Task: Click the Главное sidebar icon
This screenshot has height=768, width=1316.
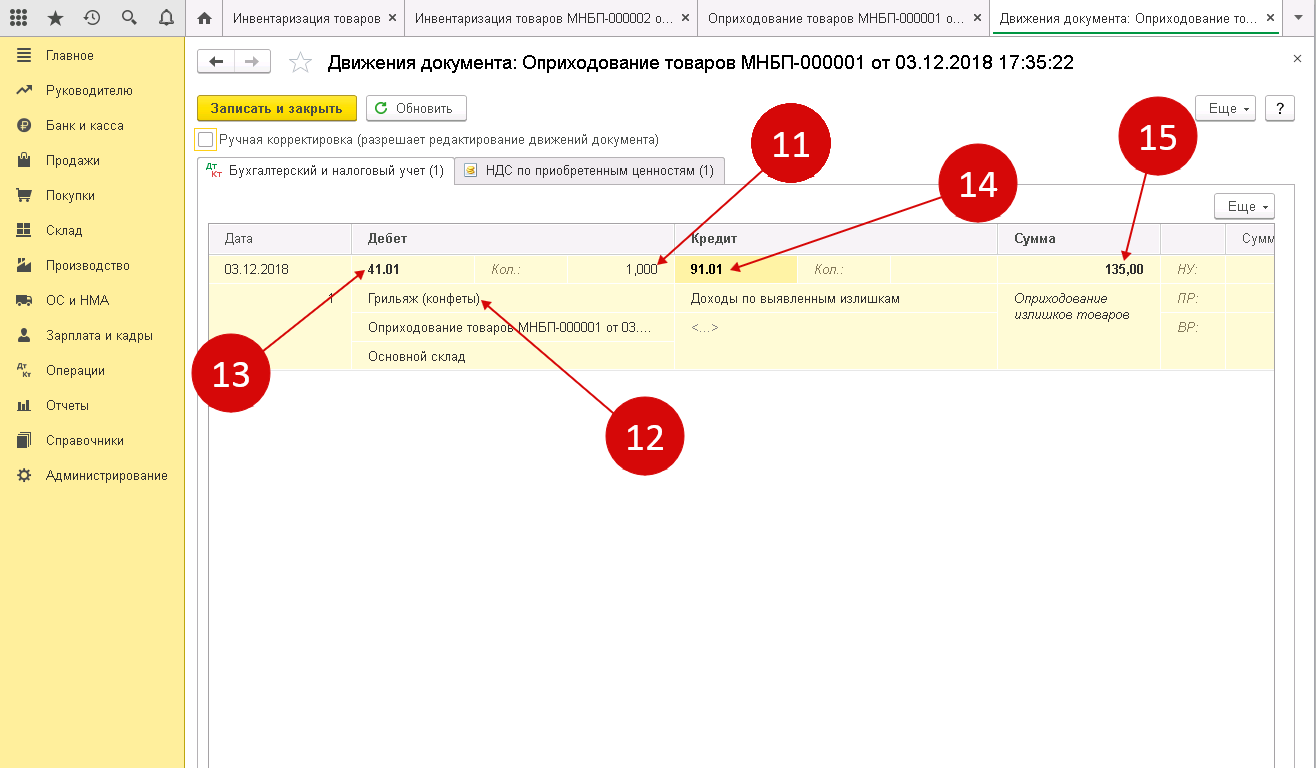Action: (x=24, y=56)
